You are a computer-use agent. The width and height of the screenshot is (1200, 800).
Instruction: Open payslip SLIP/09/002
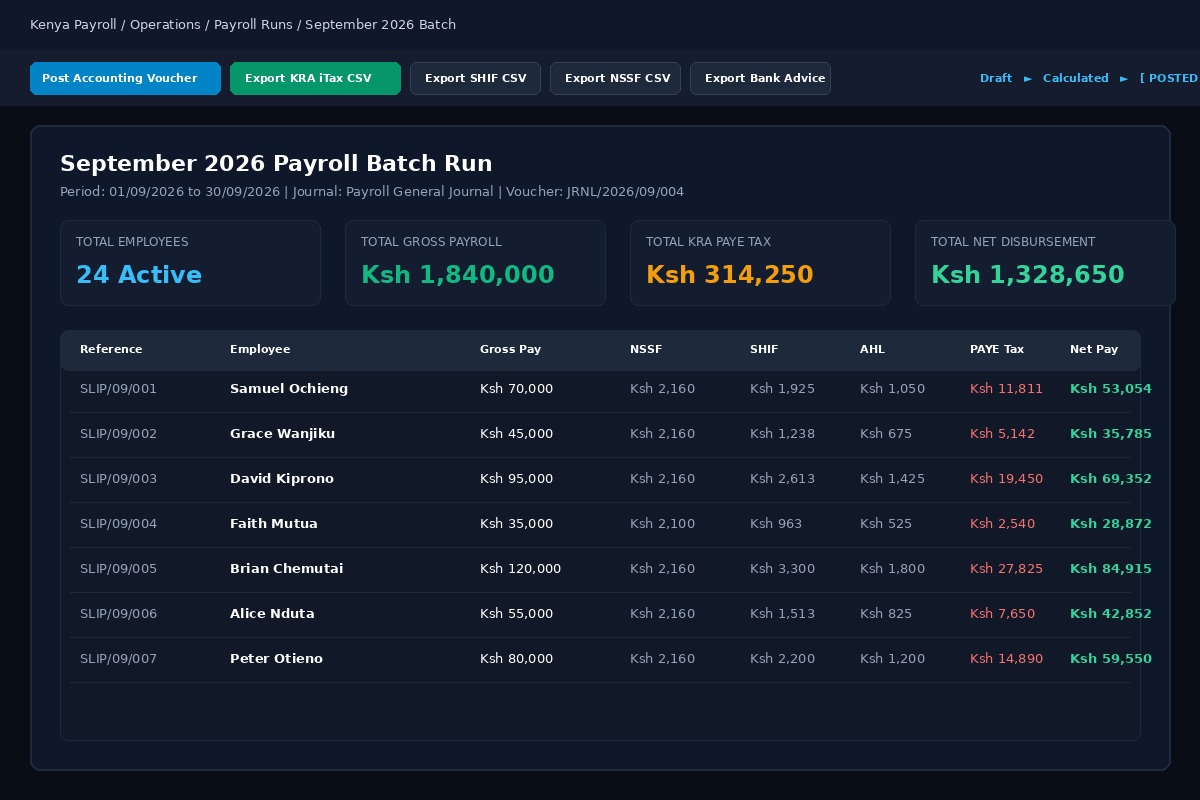click(118, 434)
